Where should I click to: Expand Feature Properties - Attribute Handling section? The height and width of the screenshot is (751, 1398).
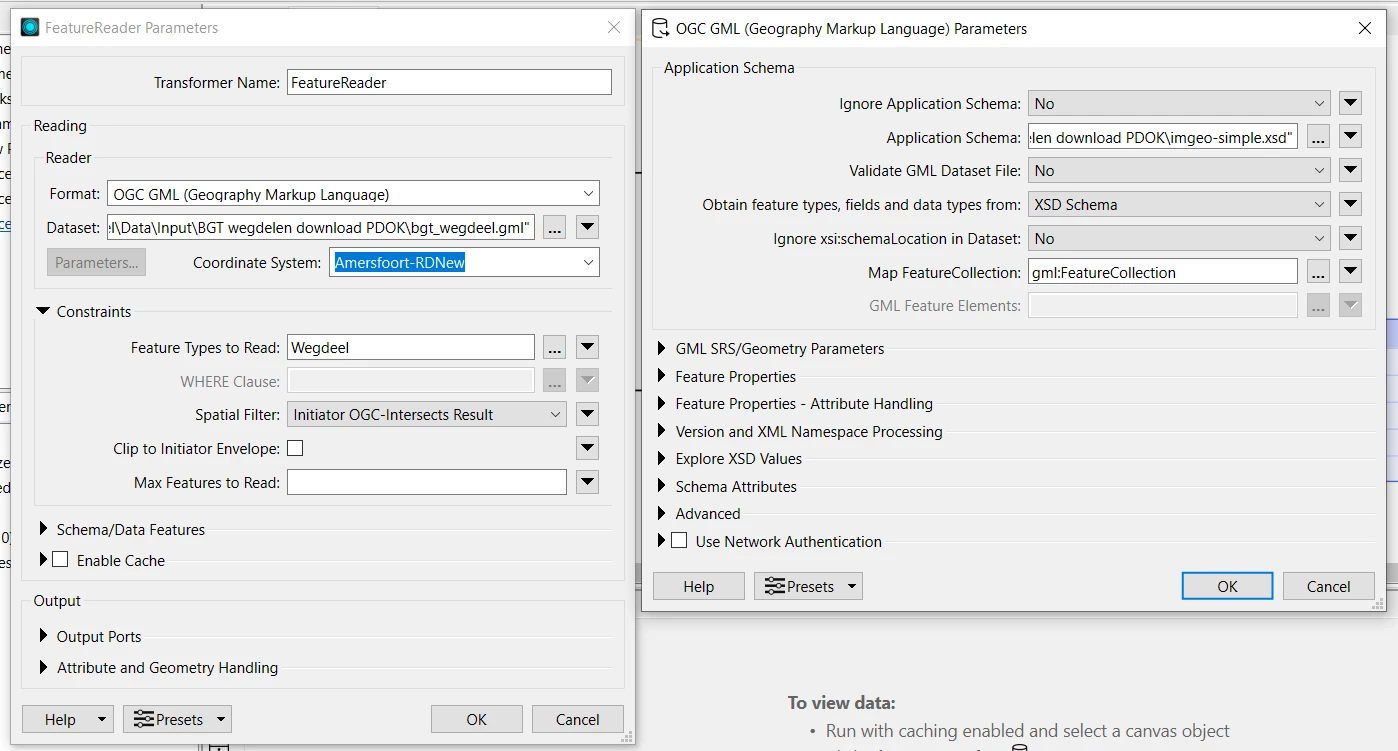[662, 404]
